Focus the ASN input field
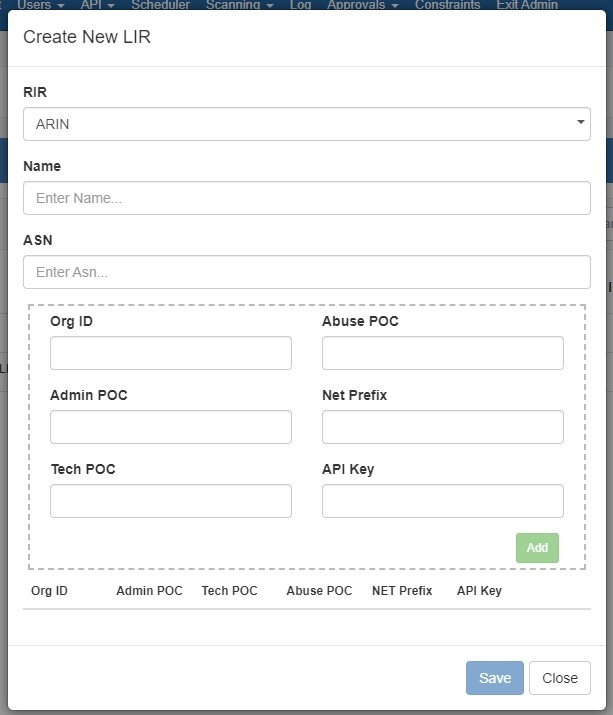 tap(306, 272)
